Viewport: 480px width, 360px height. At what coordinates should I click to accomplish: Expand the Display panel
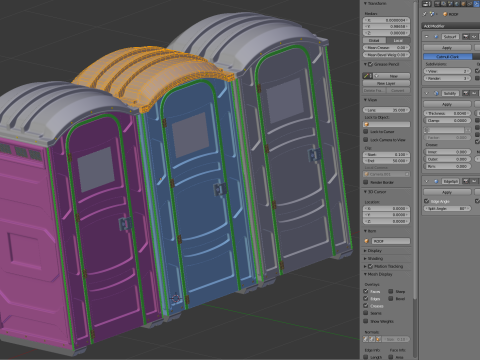click(x=365, y=251)
